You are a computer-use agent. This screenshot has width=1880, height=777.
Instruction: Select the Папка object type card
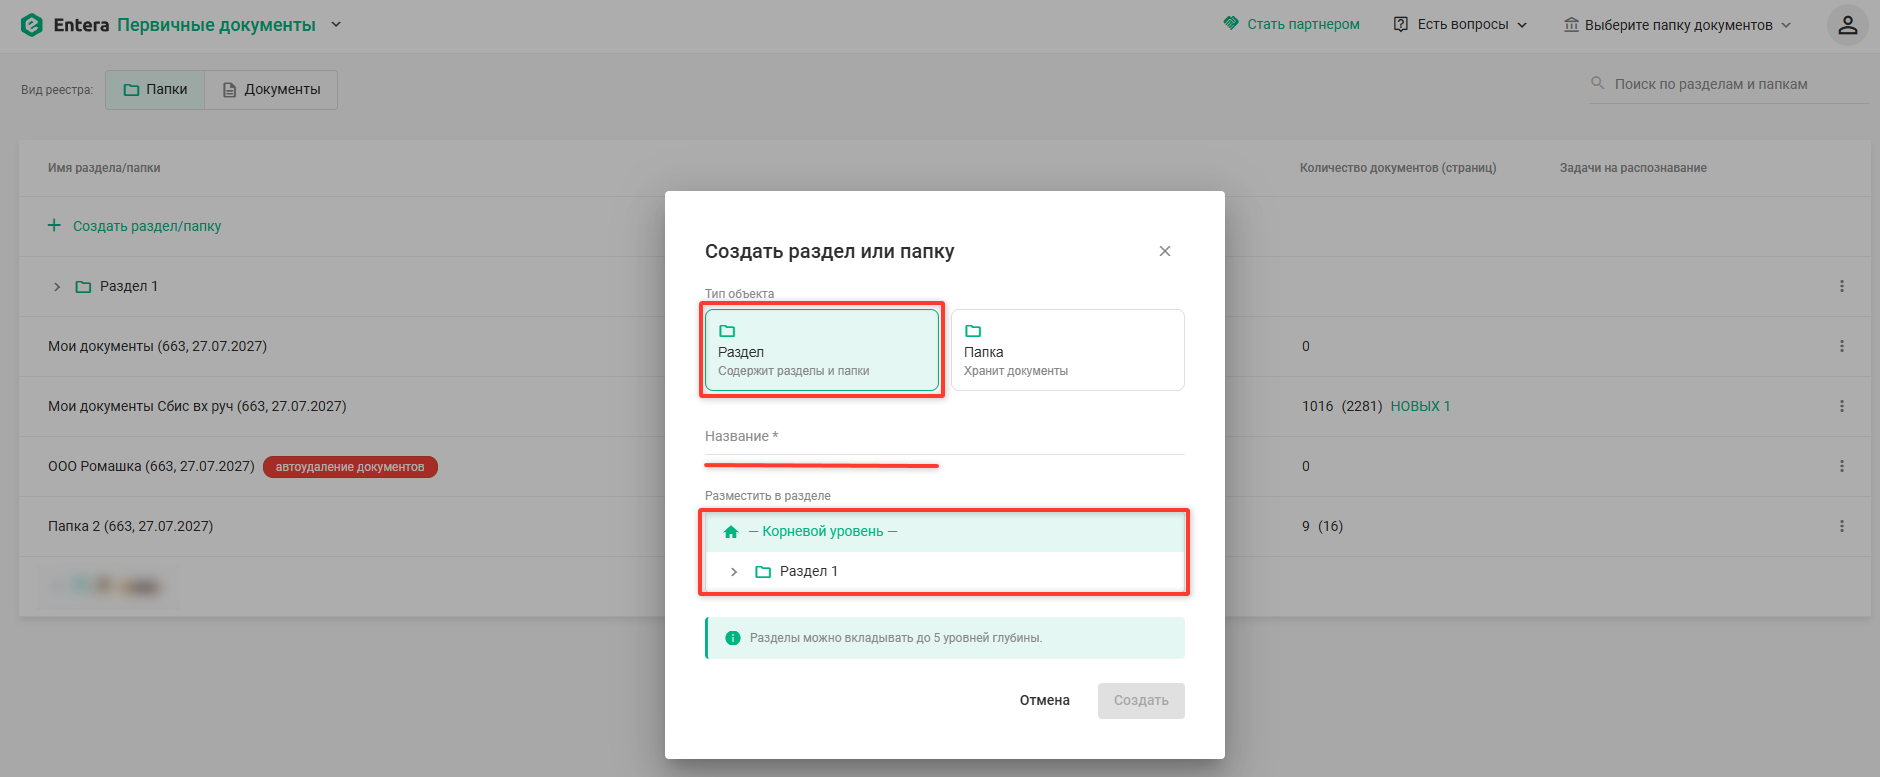pos(1068,350)
